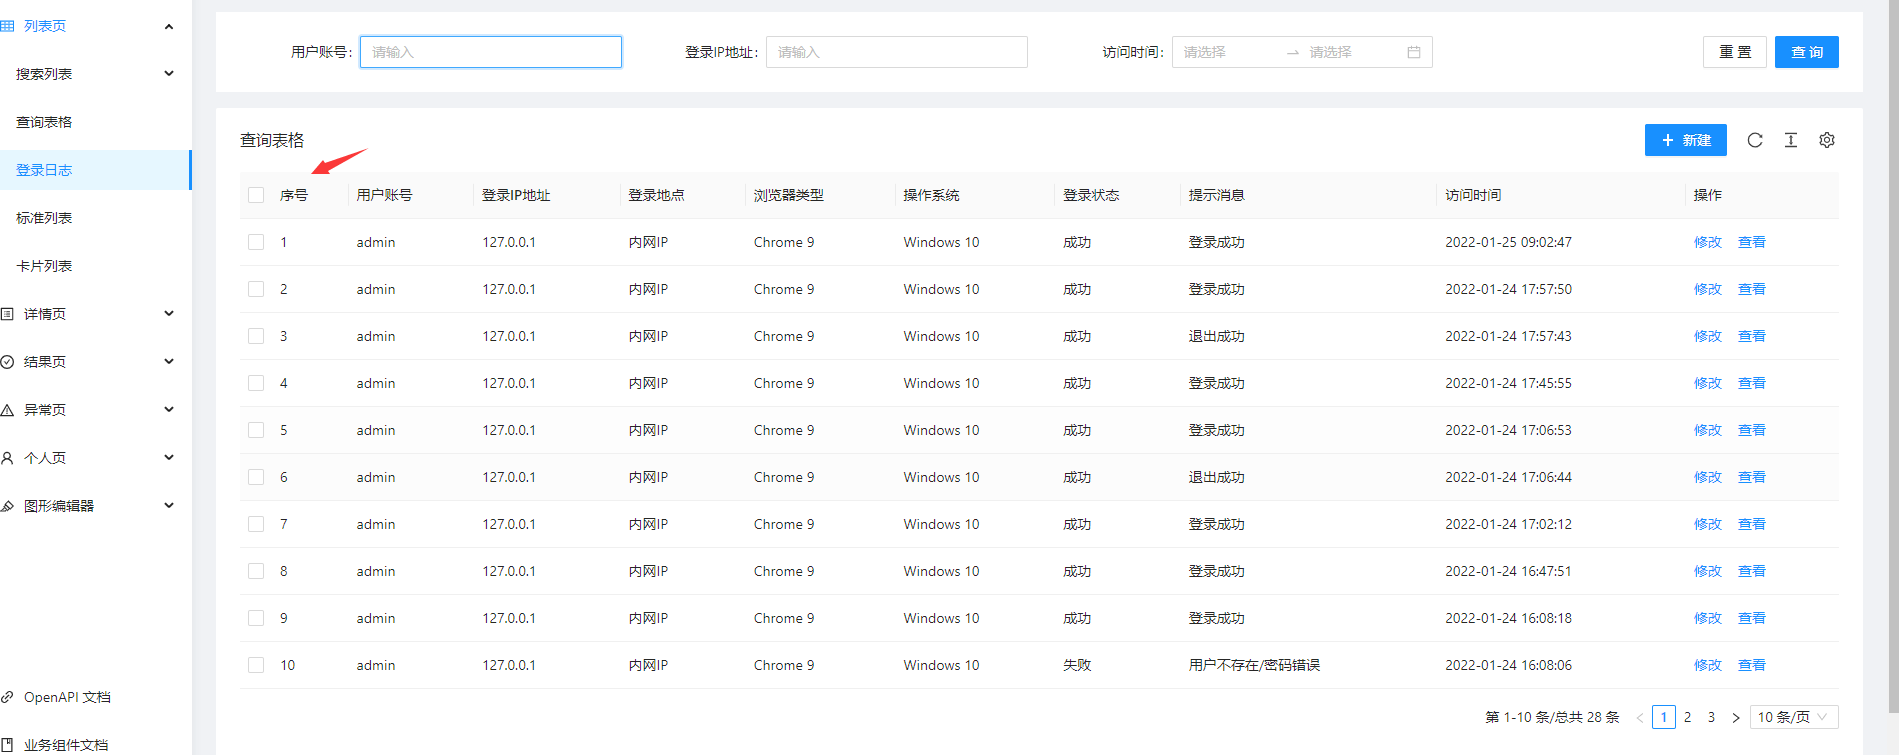
Task: Click the 图形编辑器 highlighter icon
Action: point(7,506)
